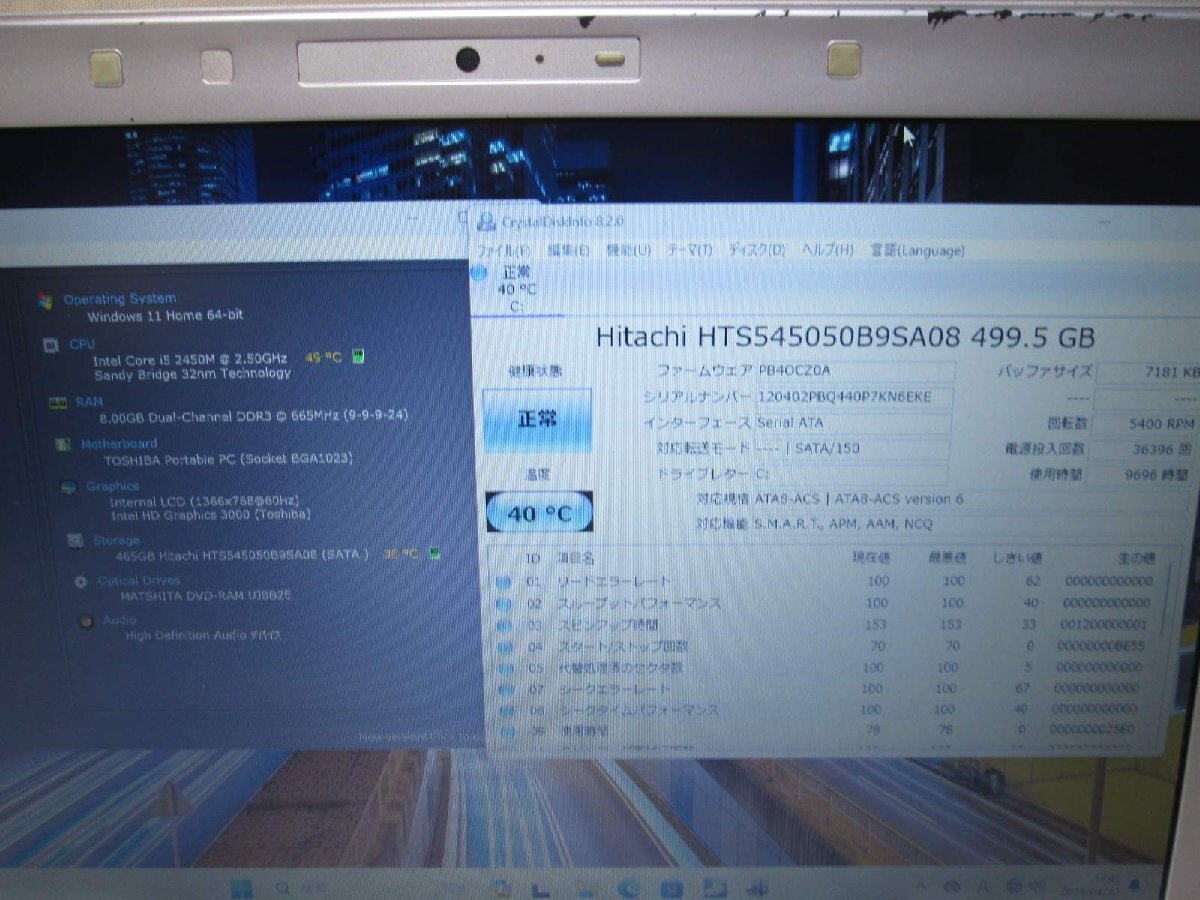The image size is (1200, 900).
Task: Click the green Storage temperature indicator icon
Action: 434,551
